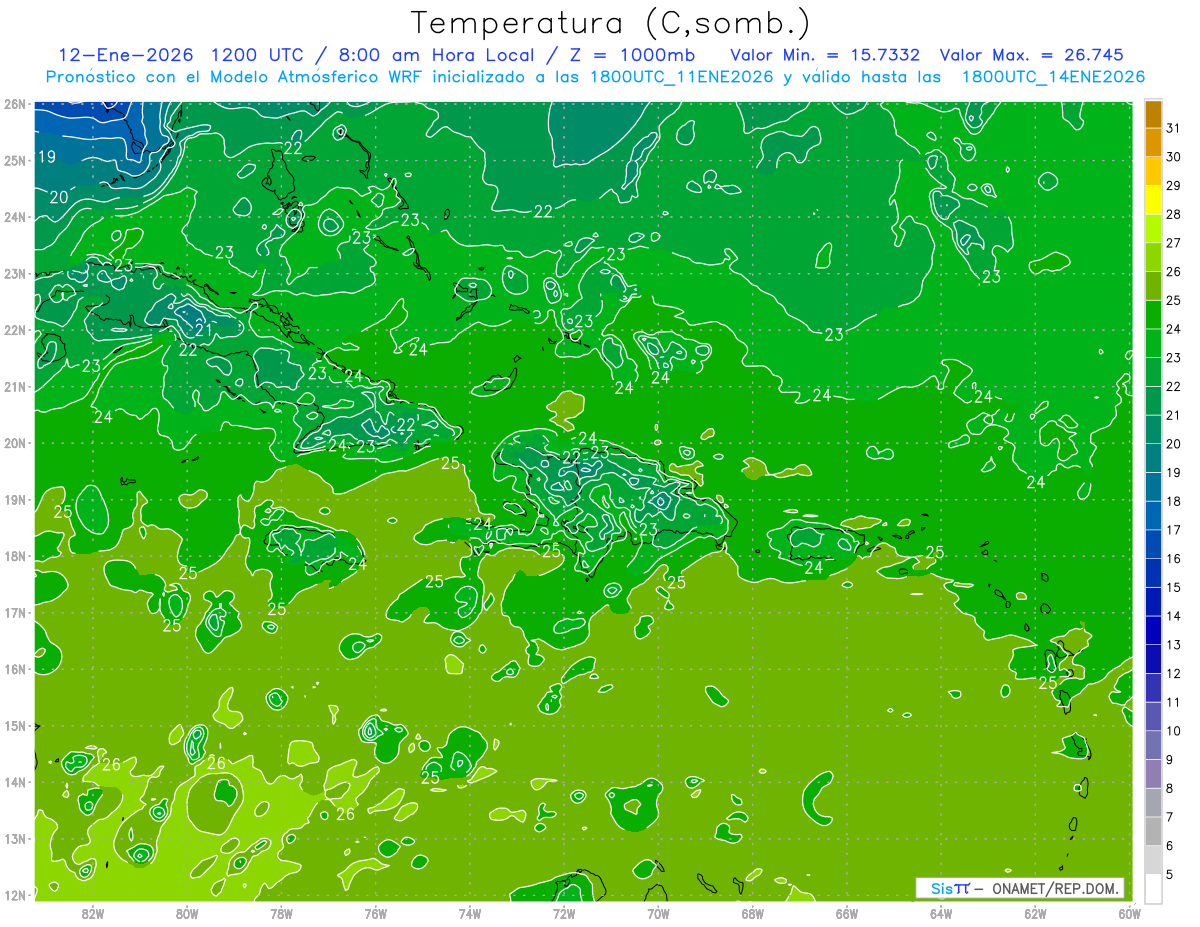Click the legend swatch between 5 and 6
Viewport: 1200px width, 927px height.
pos(1153,860)
